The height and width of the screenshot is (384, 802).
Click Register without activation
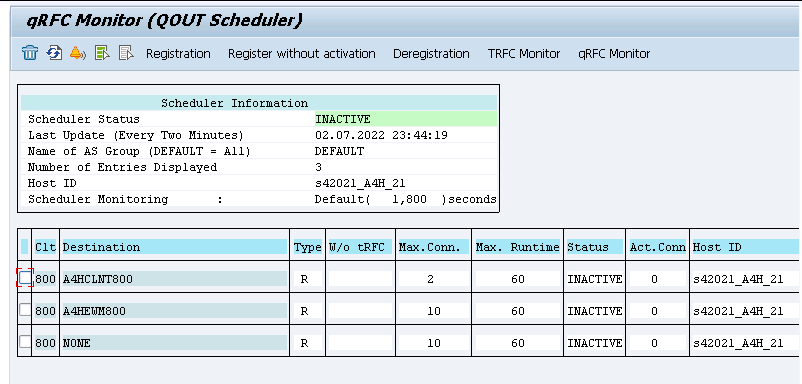(x=302, y=54)
